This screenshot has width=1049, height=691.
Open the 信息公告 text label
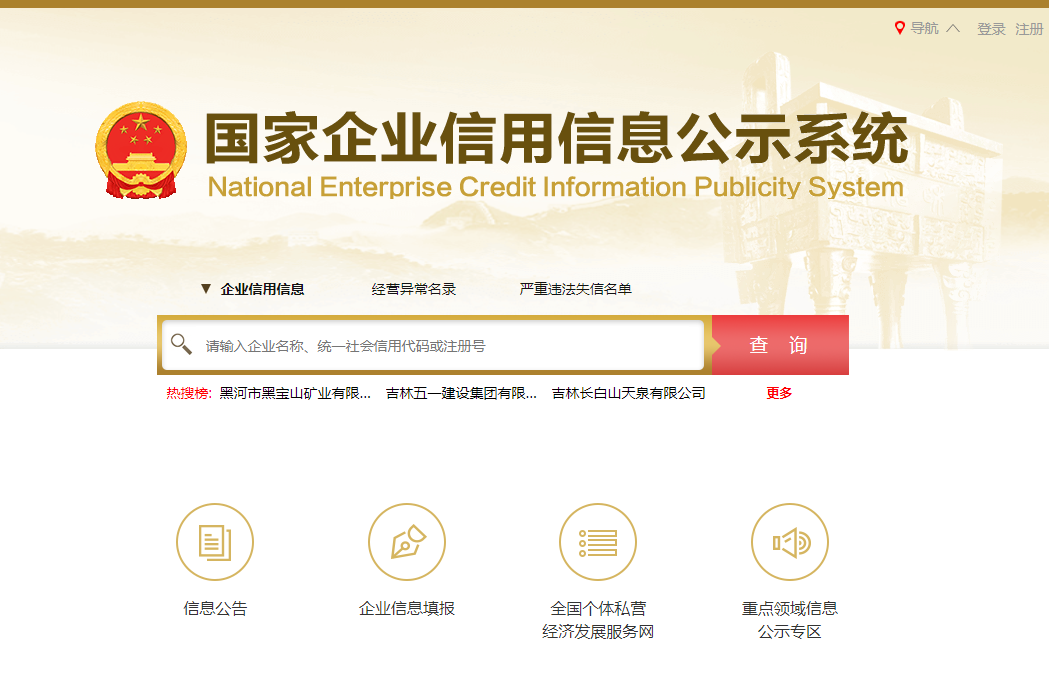[x=215, y=609]
